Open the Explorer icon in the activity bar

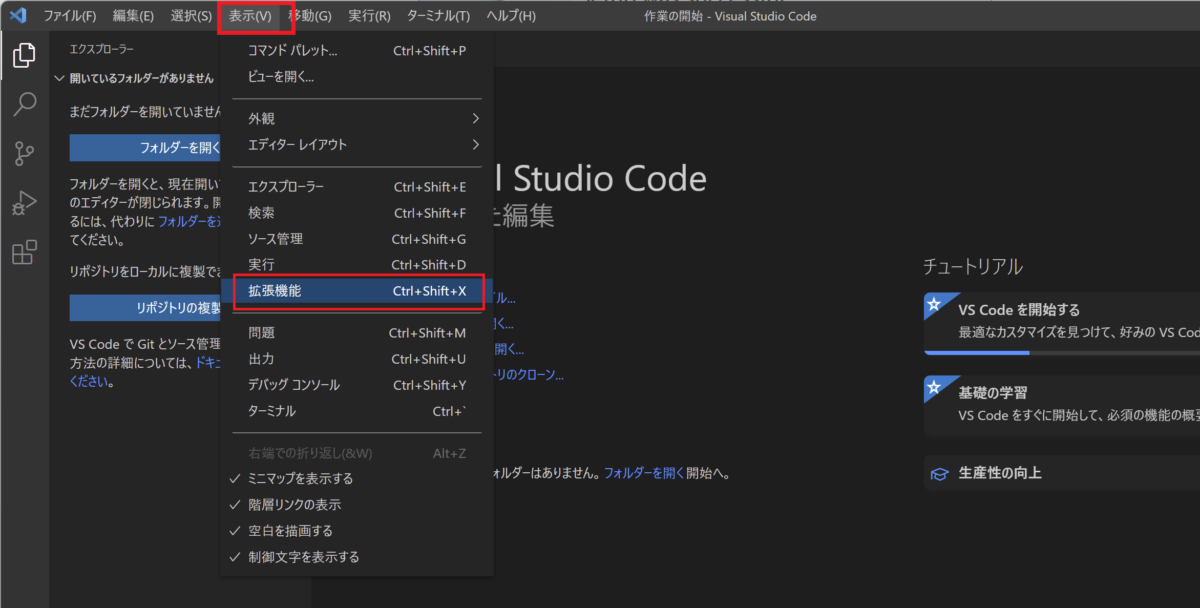tap(22, 56)
